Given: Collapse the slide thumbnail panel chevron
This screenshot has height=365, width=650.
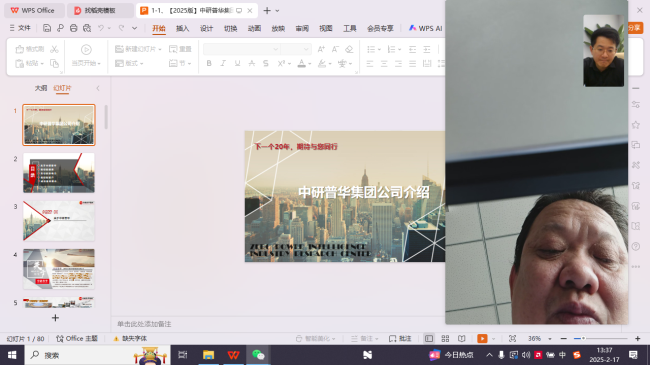Looking at the screenshot, I should (98, 88).
